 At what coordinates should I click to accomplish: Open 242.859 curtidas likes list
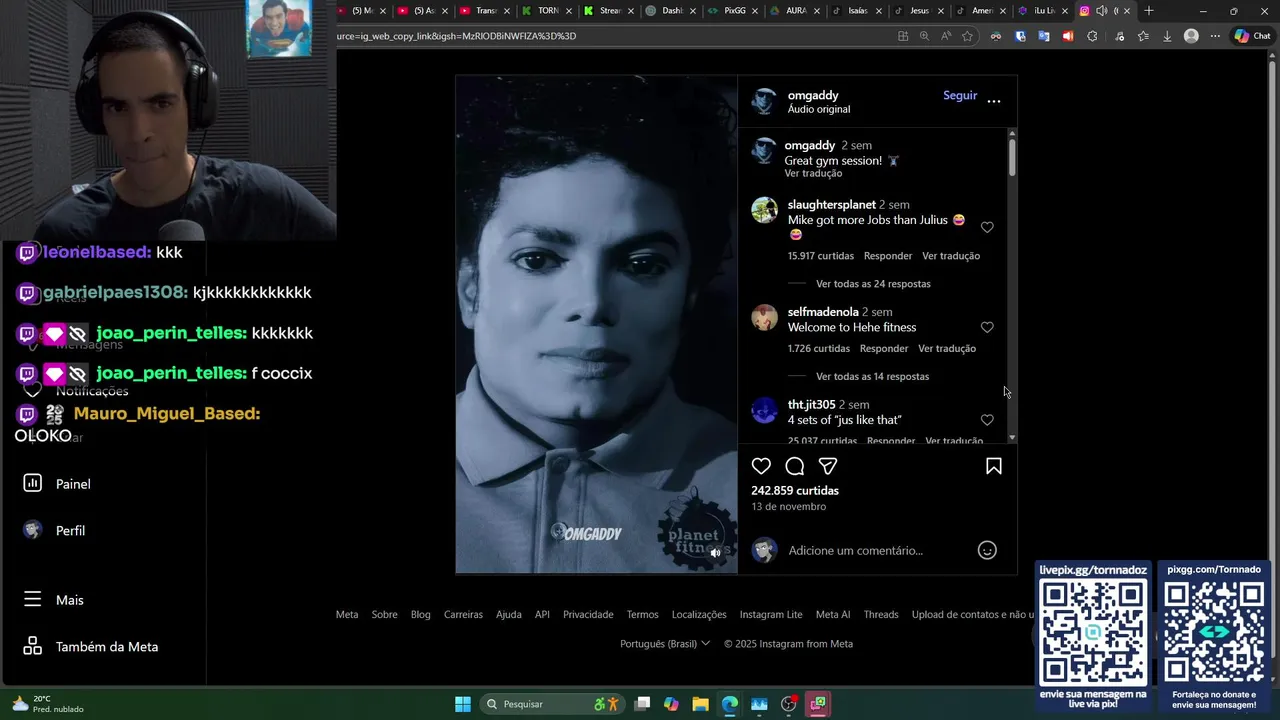click(x=795, y=491)
